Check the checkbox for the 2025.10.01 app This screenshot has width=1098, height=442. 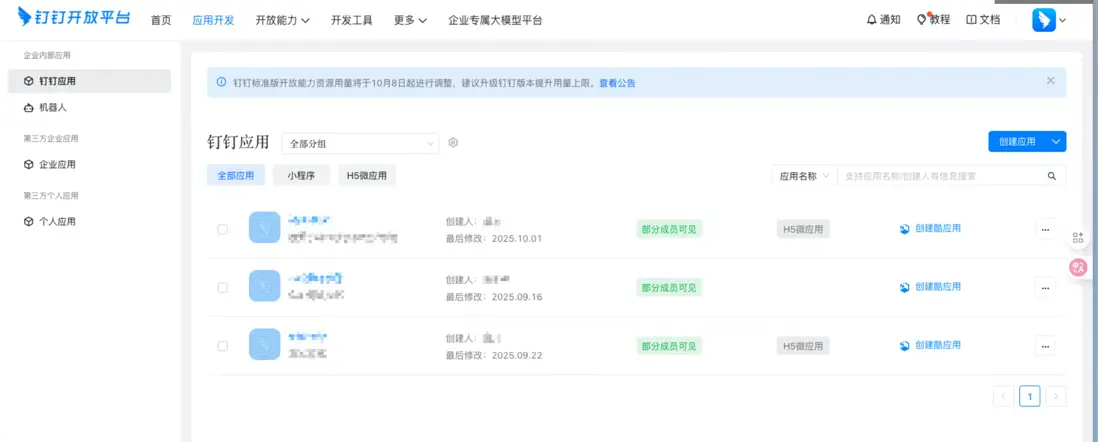[x=223, y=229]
